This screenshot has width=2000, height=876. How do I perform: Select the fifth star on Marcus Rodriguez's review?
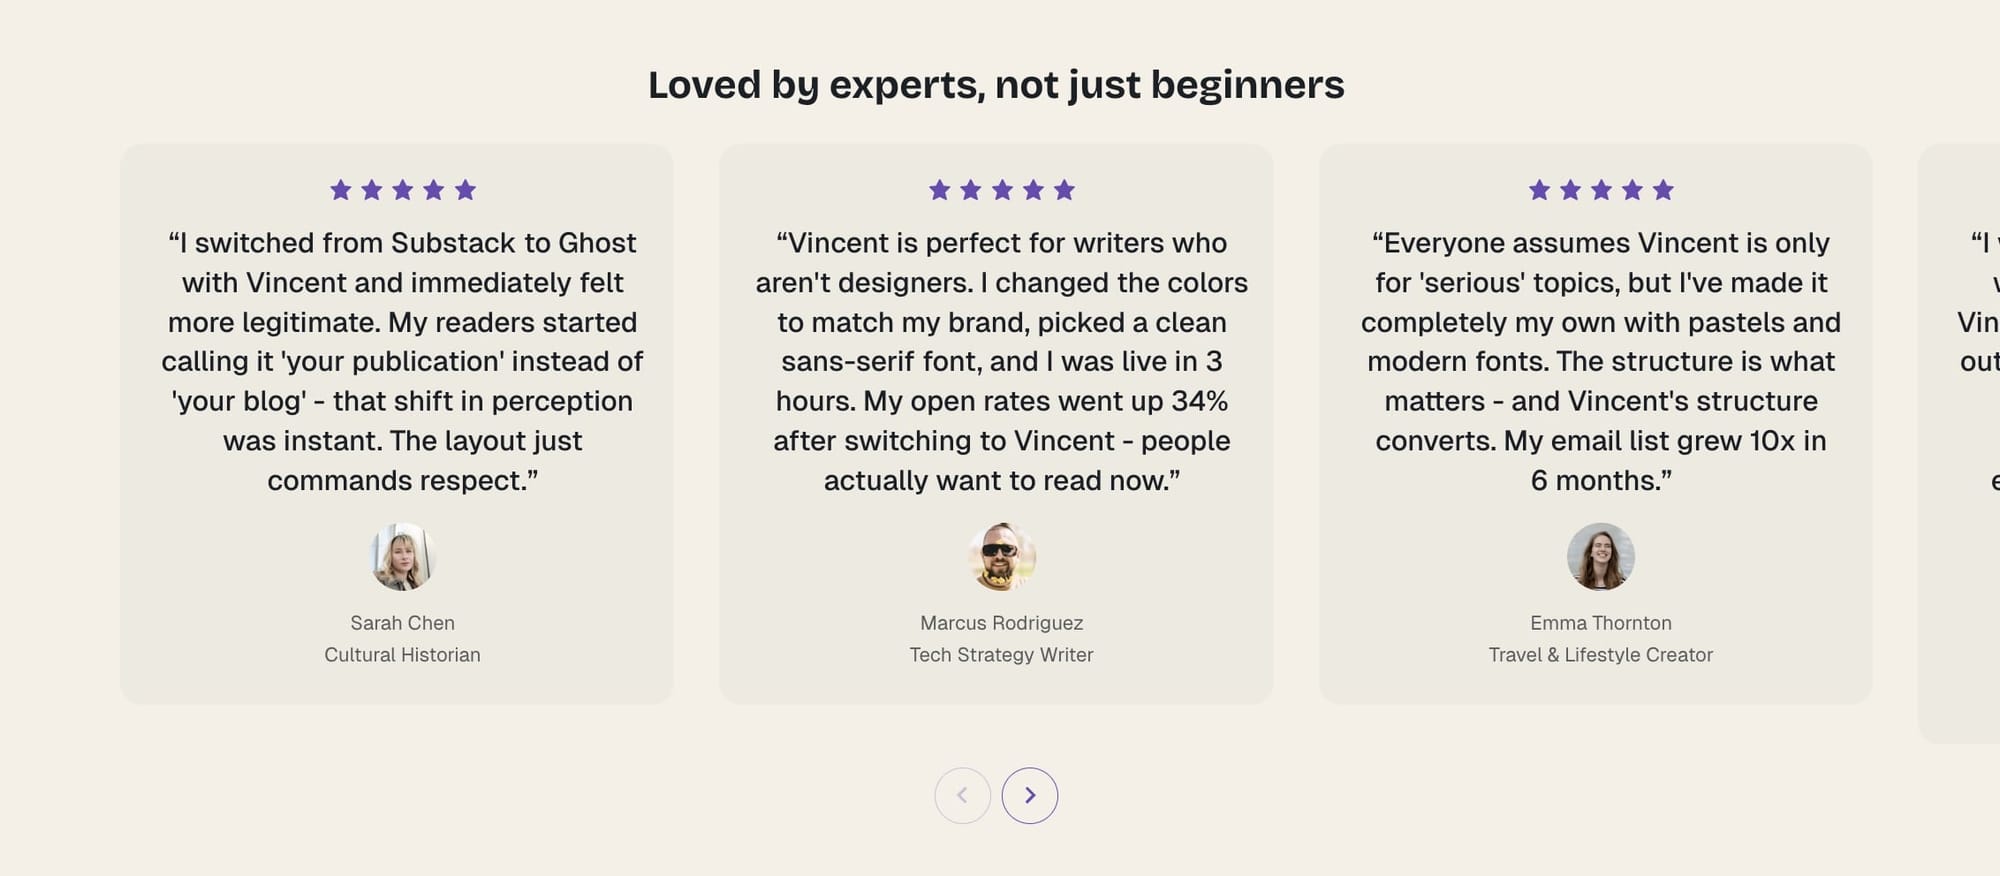(x=1067, y=188)
